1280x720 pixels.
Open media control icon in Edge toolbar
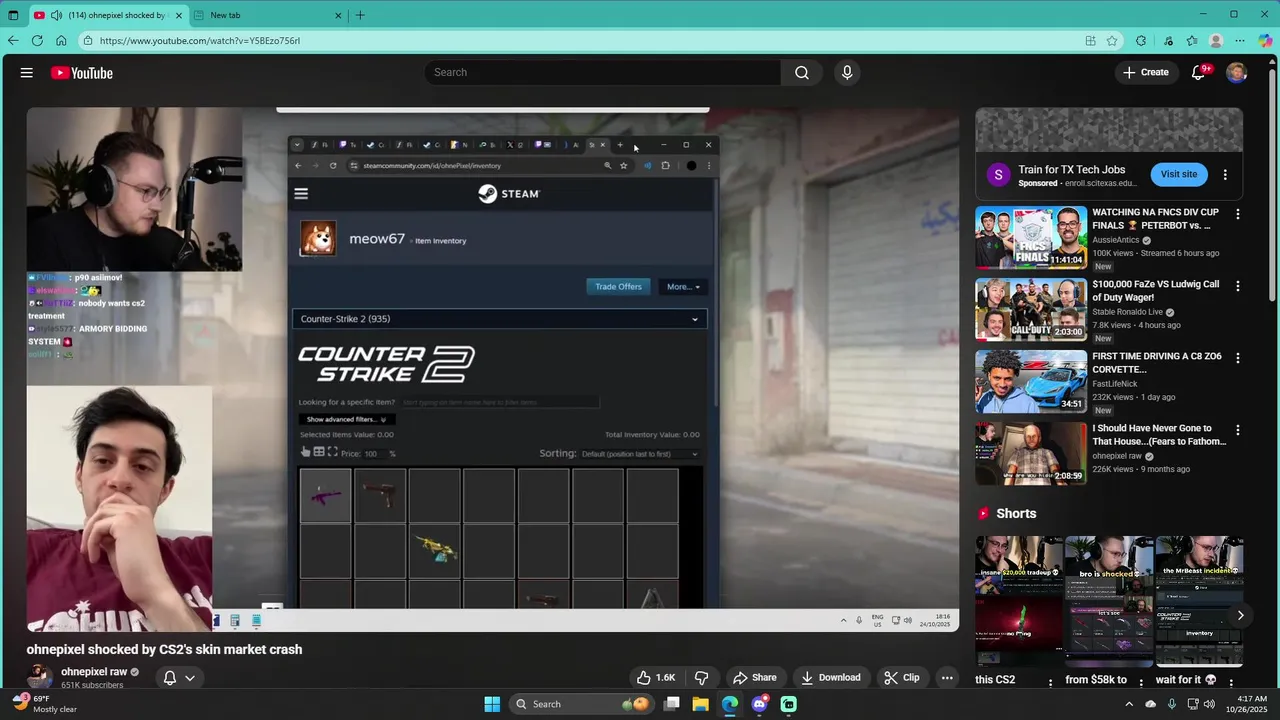click(x=1168, y=41)
